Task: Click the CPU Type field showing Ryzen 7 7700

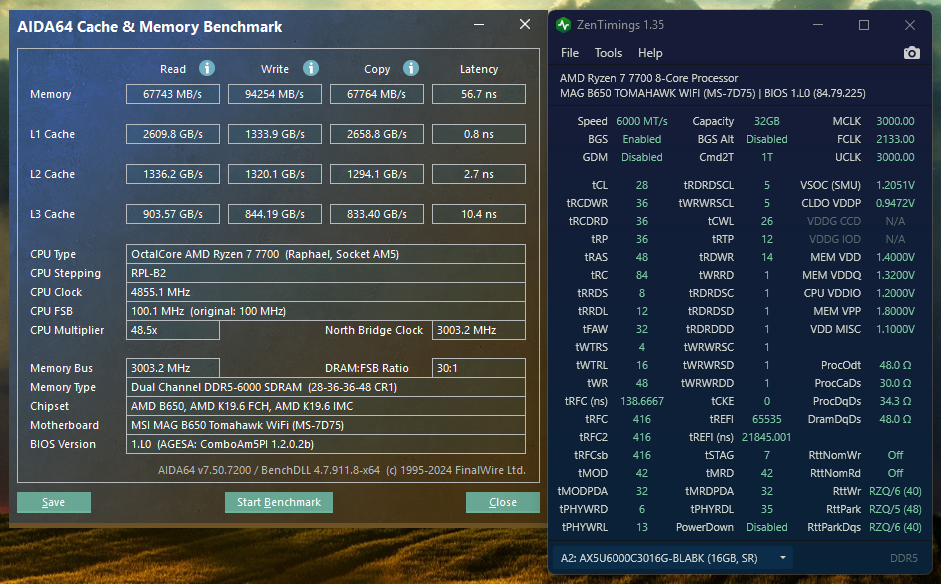Action: pos(326,254)
